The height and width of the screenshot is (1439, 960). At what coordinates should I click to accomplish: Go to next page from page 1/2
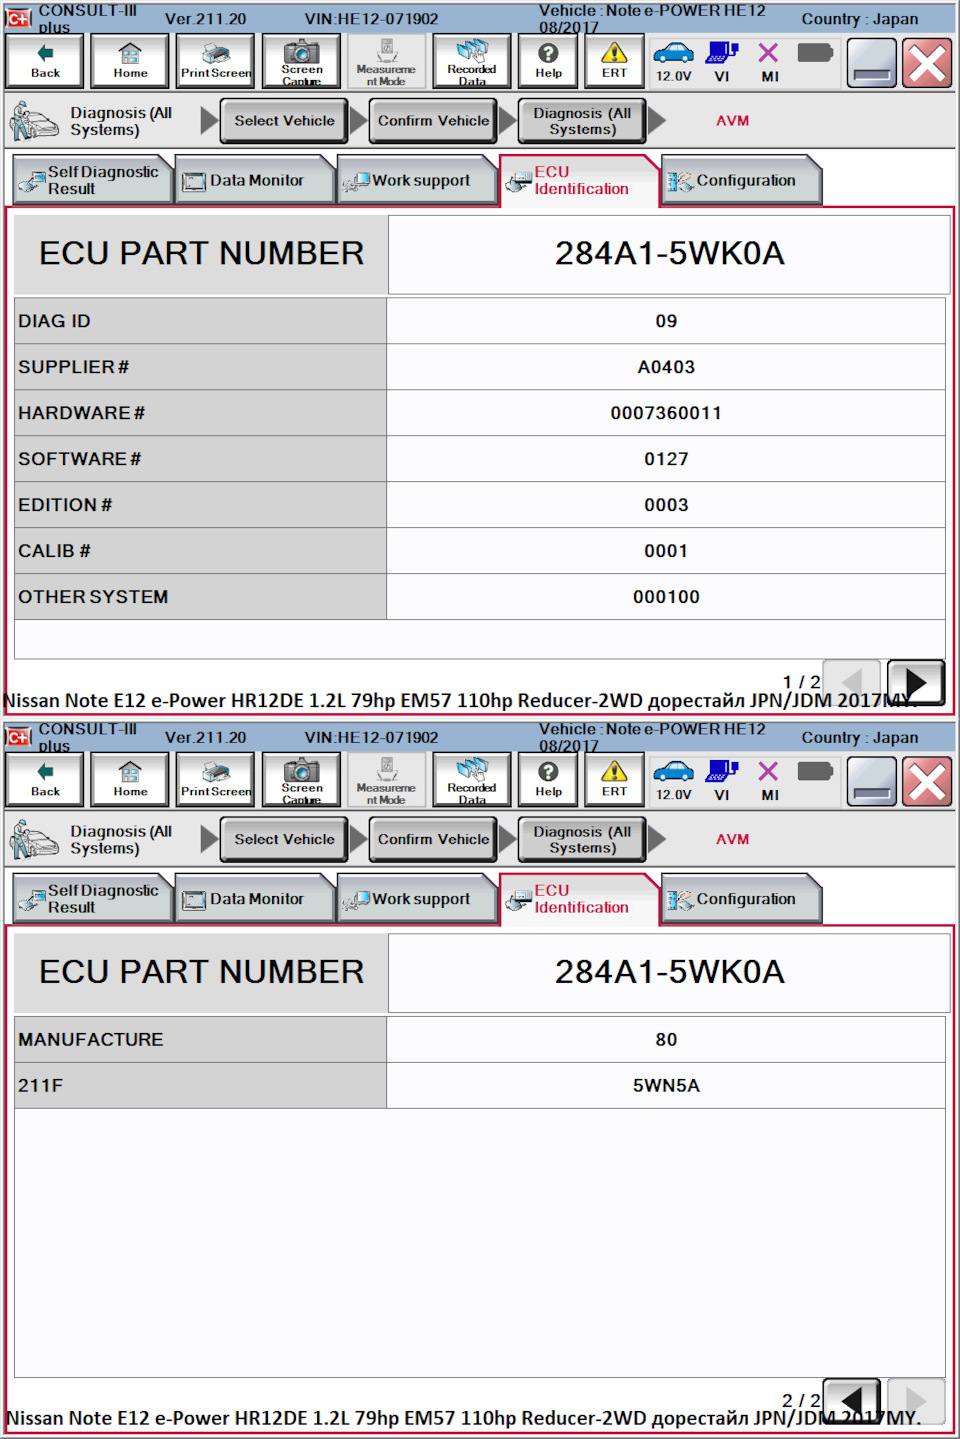(915, 683)
